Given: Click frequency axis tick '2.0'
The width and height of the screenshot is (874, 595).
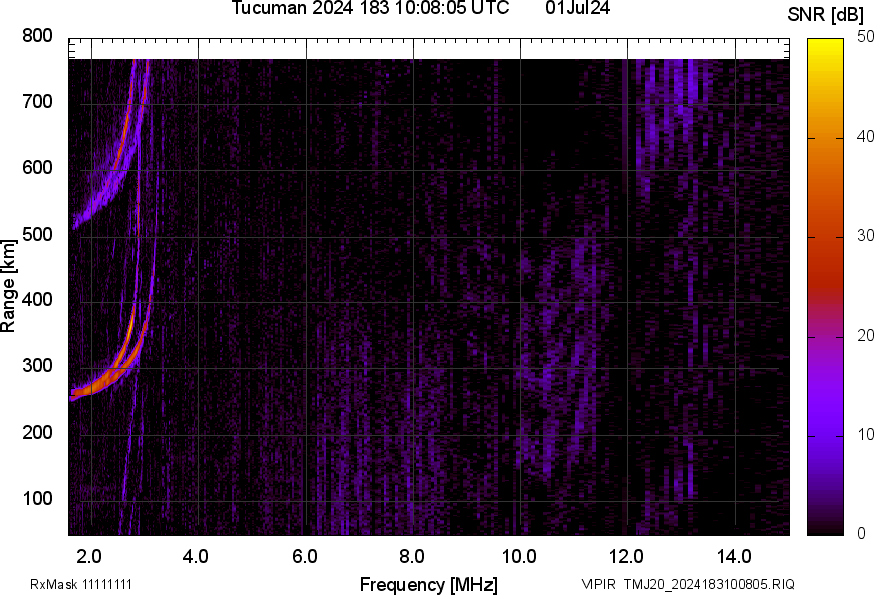Looking at the screenshot, I should 89,556.
